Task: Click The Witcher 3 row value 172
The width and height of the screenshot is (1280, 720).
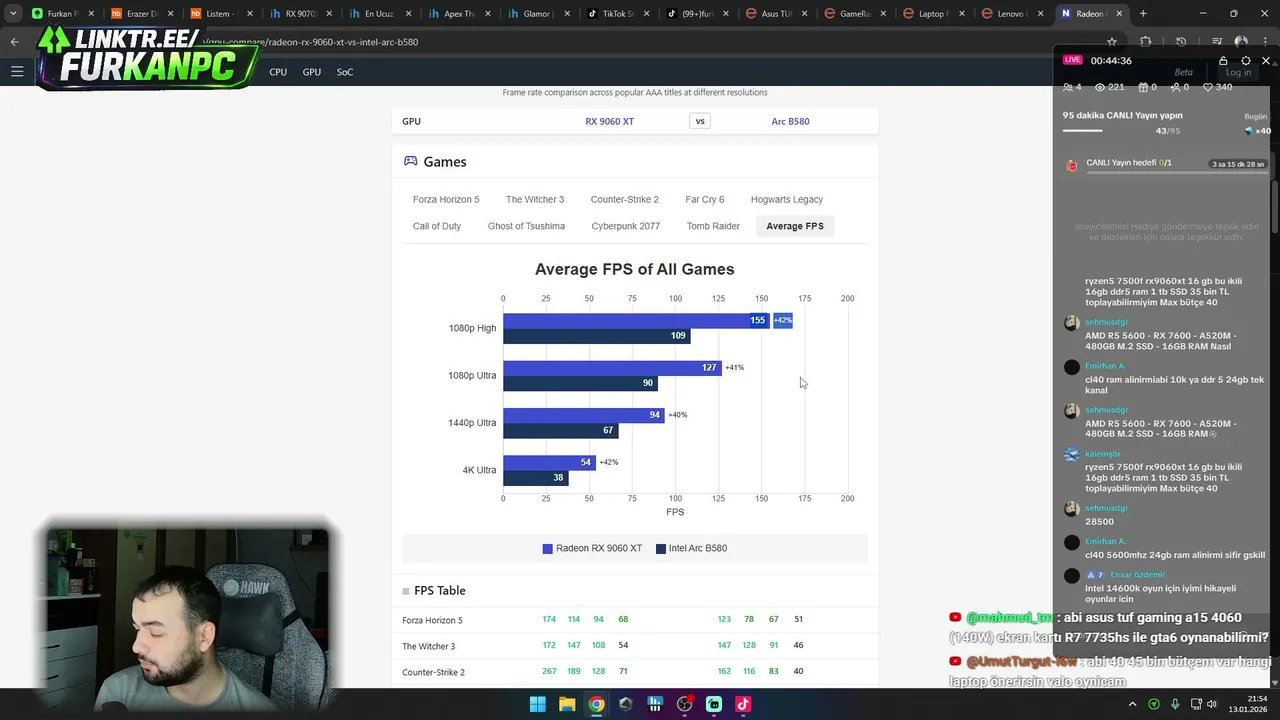Action: click(549, 645)
